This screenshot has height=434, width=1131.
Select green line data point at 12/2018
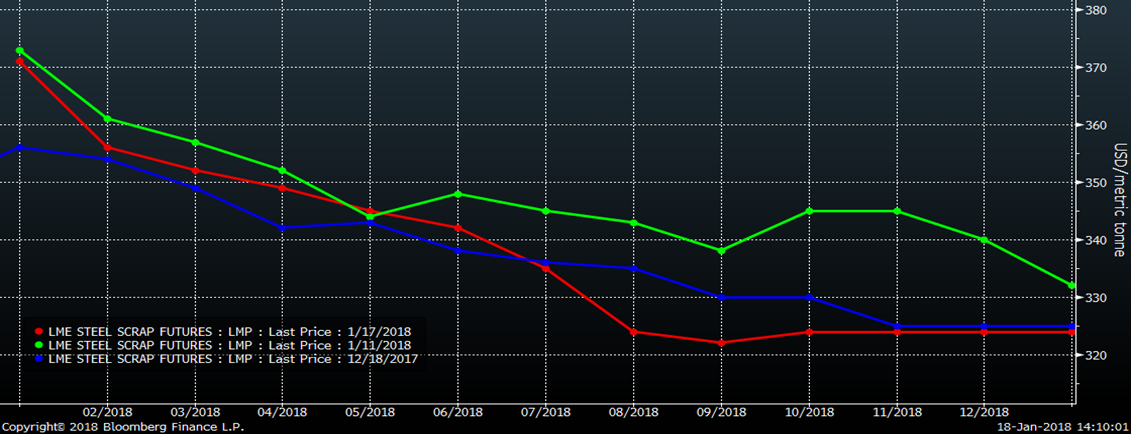pos(984,240)
